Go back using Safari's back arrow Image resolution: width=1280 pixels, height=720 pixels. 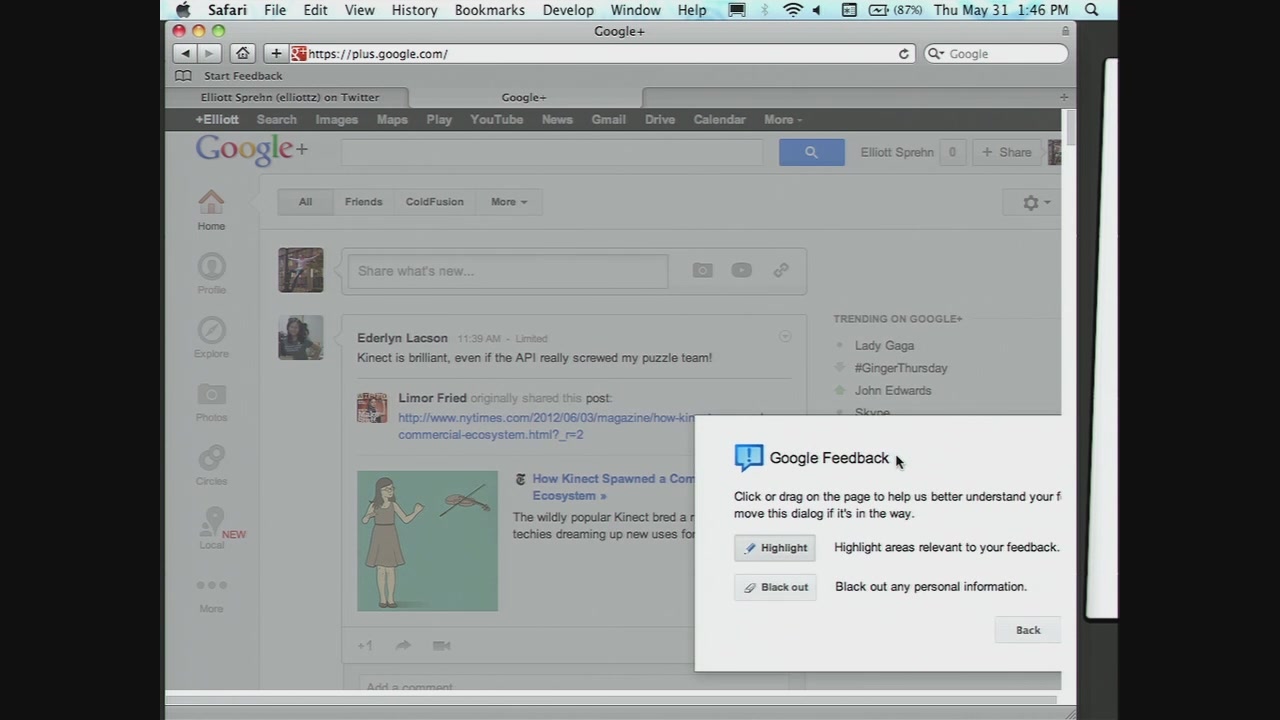[185, 54]
